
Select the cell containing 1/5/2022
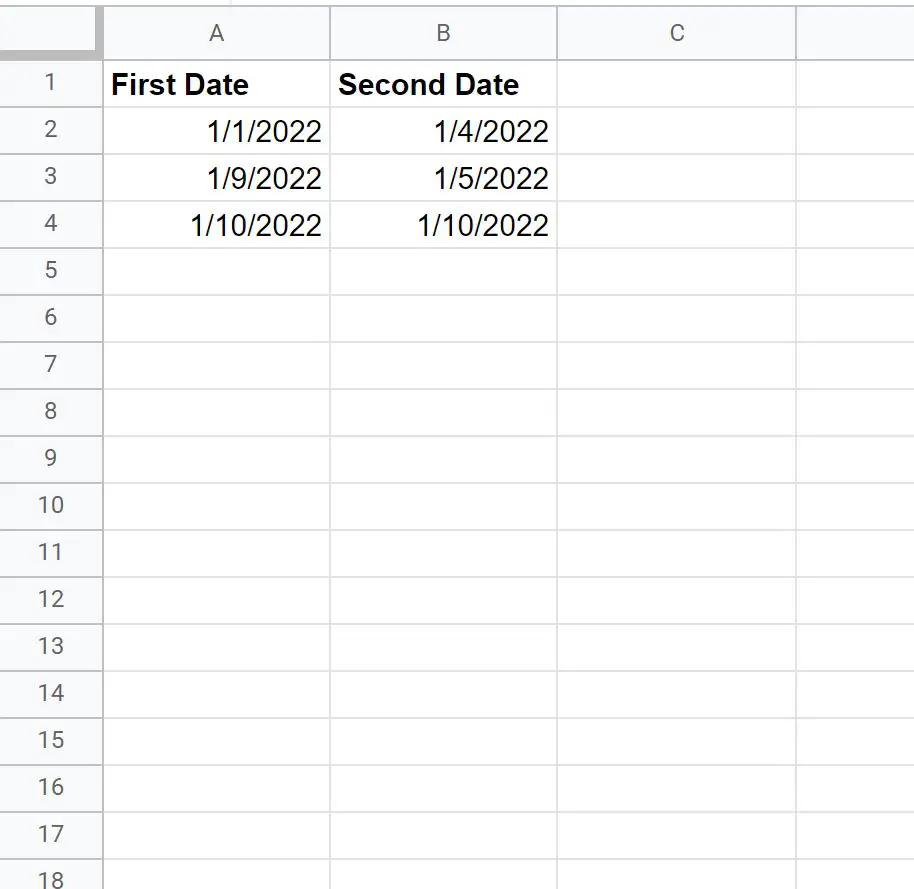coord(442,178)
